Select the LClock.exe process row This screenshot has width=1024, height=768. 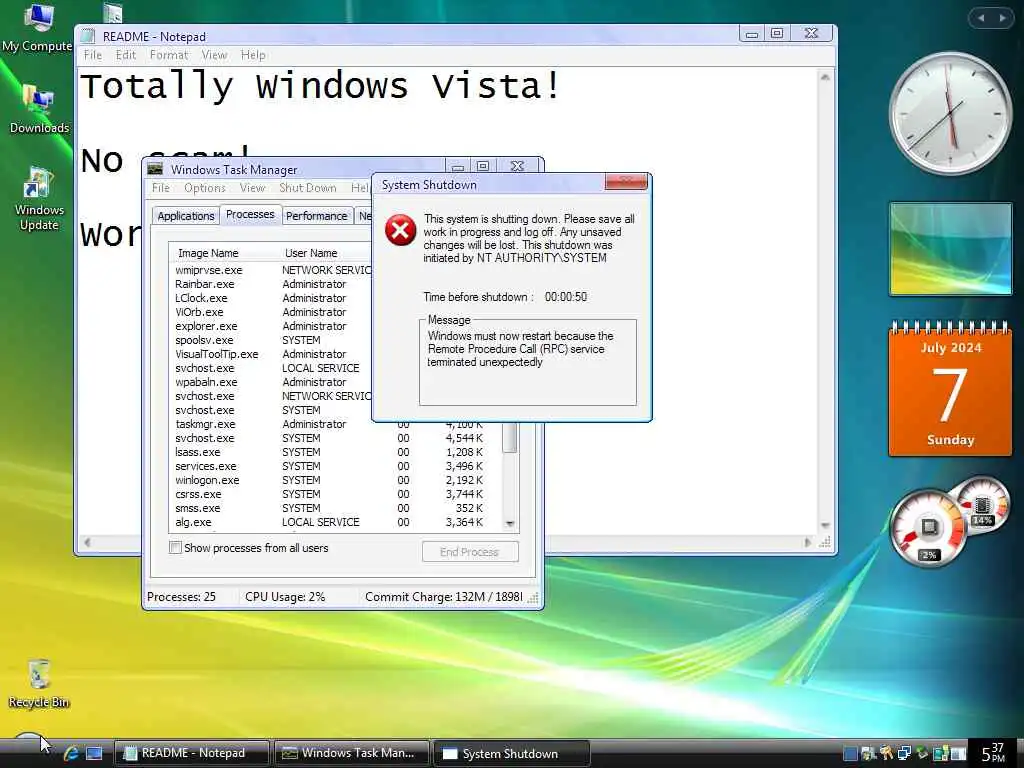point(270,298)
